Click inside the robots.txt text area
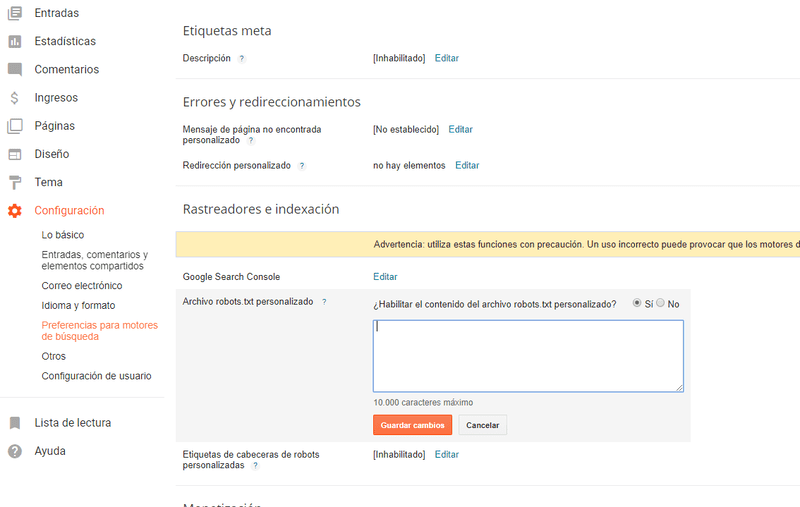 pos(528,356)
